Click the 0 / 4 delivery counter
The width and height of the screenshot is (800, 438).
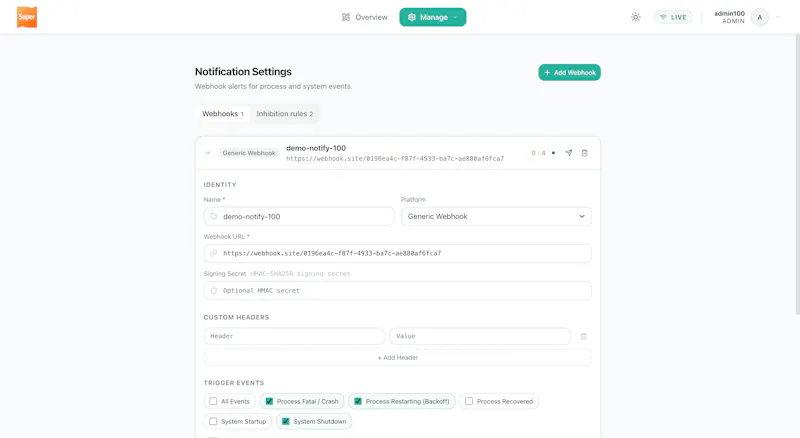click(538, 153)
